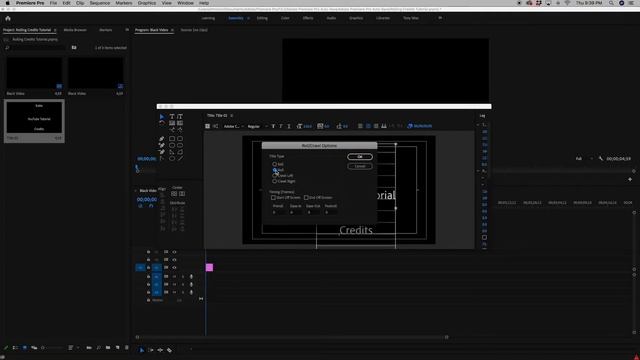Select the Razor tool below the timeline

coord(169,350)
